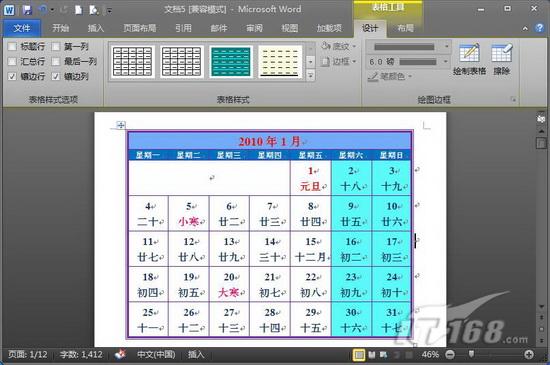Image resolution: width=550 pixels, height=365 pixels.
Task: Toggle the 最后一列 last column checkbox
Action: 56,61
